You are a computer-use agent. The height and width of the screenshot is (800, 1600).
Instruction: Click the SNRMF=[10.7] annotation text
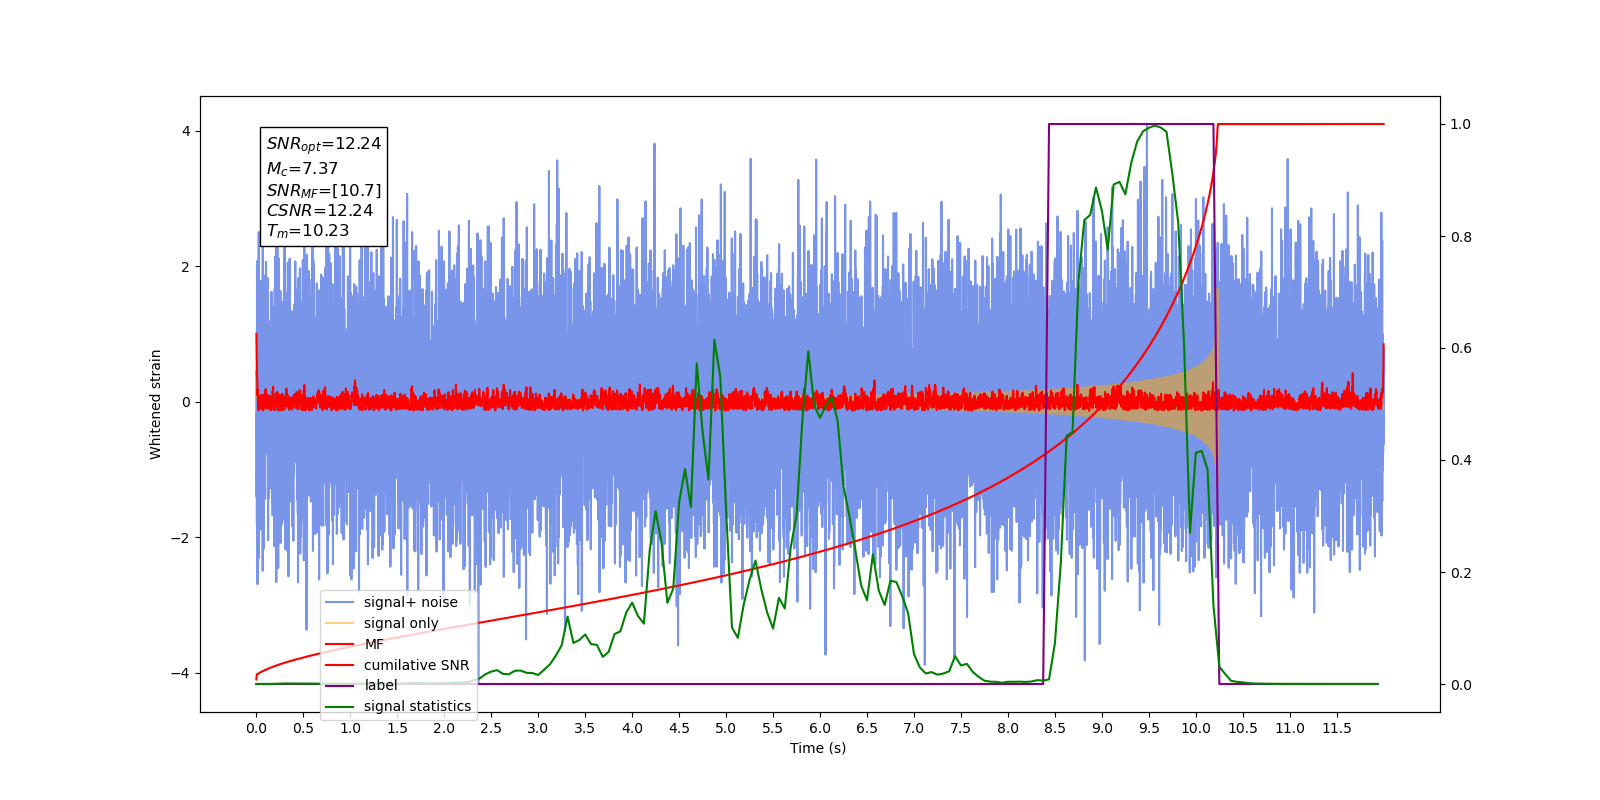[323, 190]
